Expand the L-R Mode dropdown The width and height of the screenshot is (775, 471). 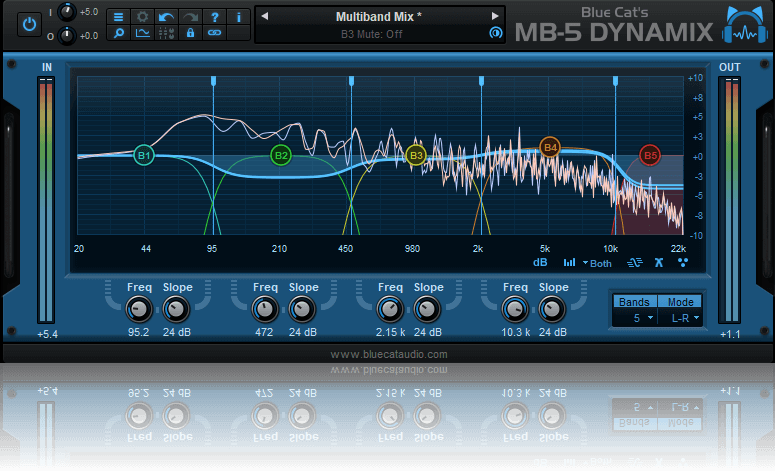click(686, 317)
